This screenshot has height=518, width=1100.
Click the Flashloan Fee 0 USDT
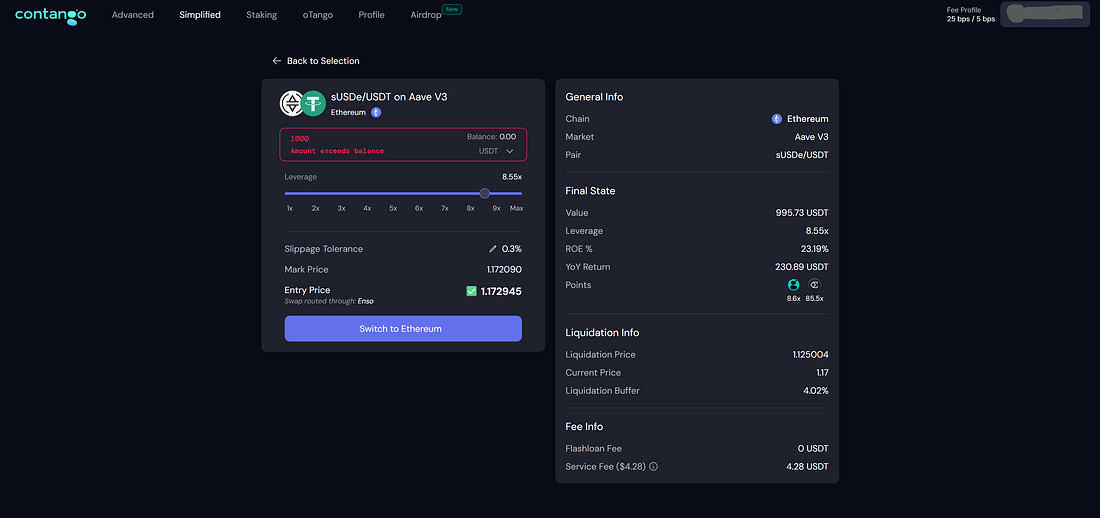click(813, 449)
